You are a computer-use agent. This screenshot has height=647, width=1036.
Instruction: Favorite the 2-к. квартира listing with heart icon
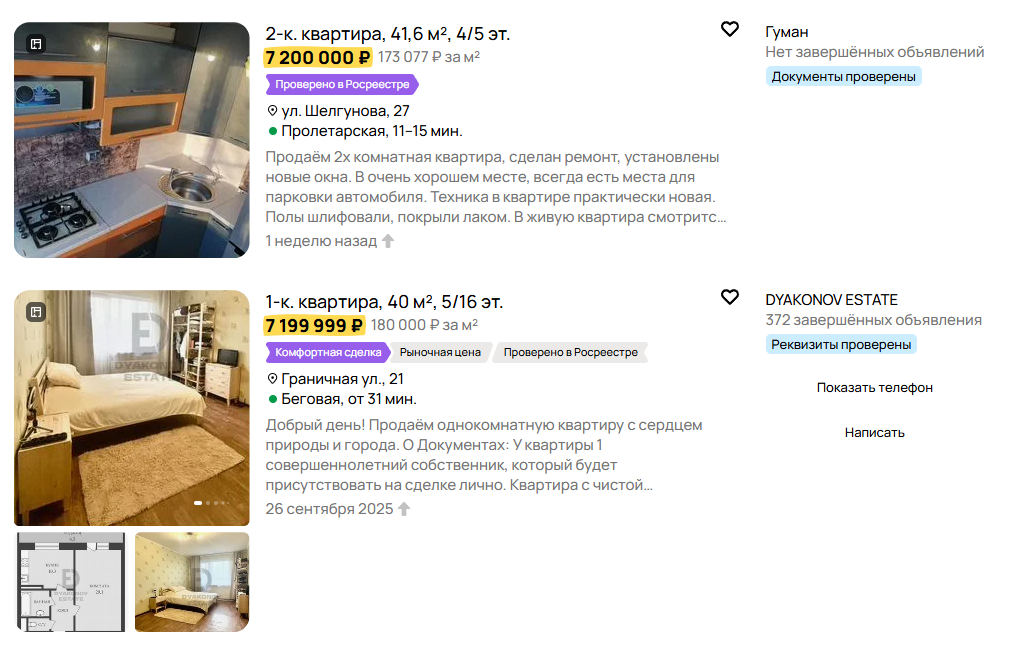coord(729,29)
